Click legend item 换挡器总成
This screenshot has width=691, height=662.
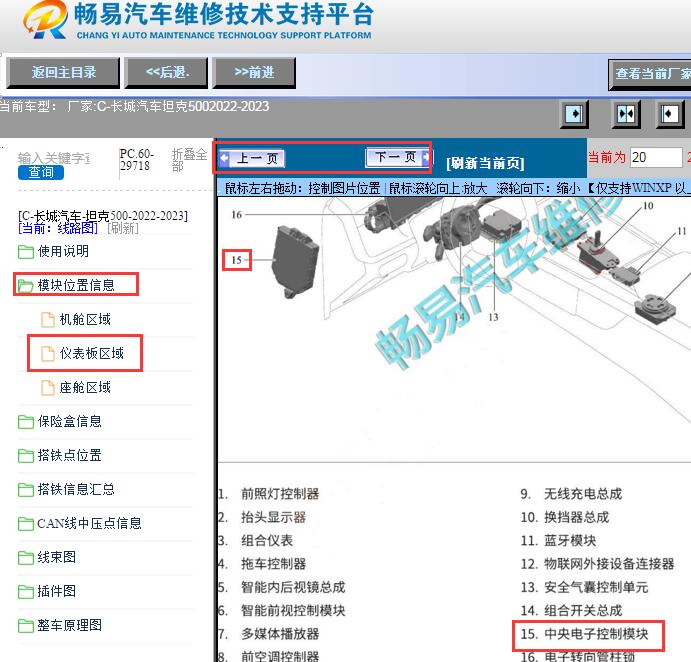[x=576, y=517]
